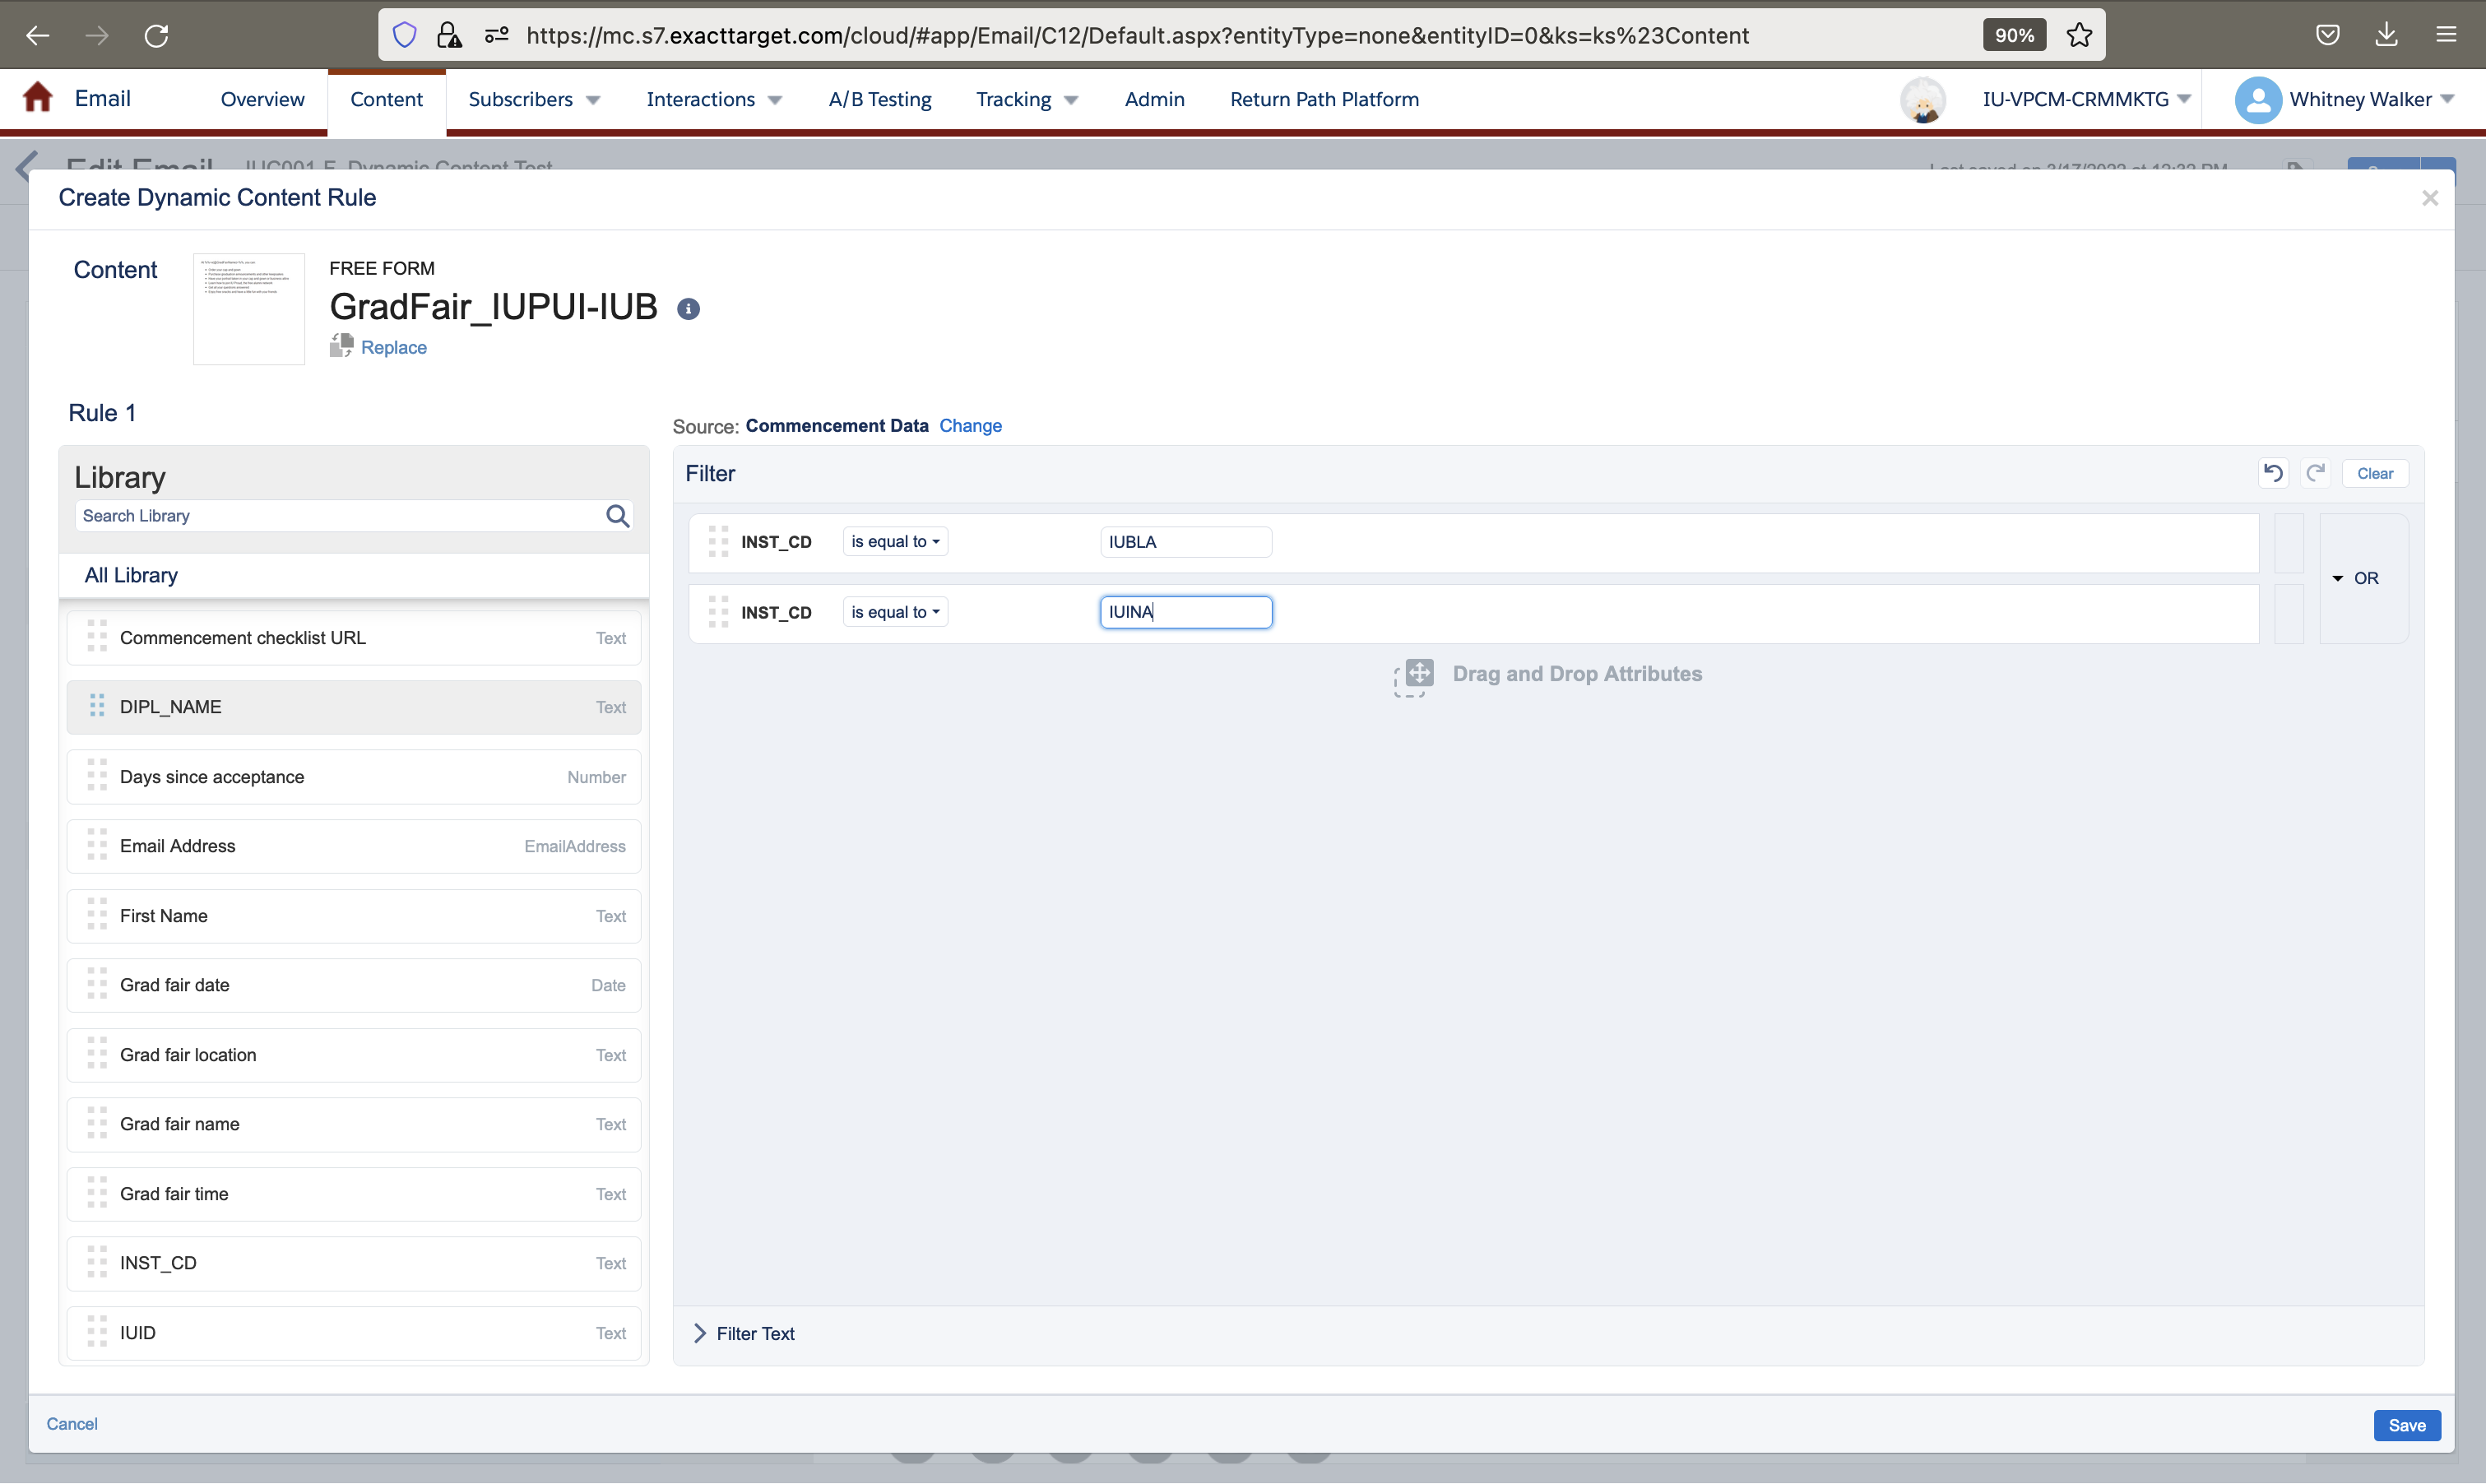Screen dimensions: 2486x1484
Task: Click the Replace link
Action: pos(394,347)
